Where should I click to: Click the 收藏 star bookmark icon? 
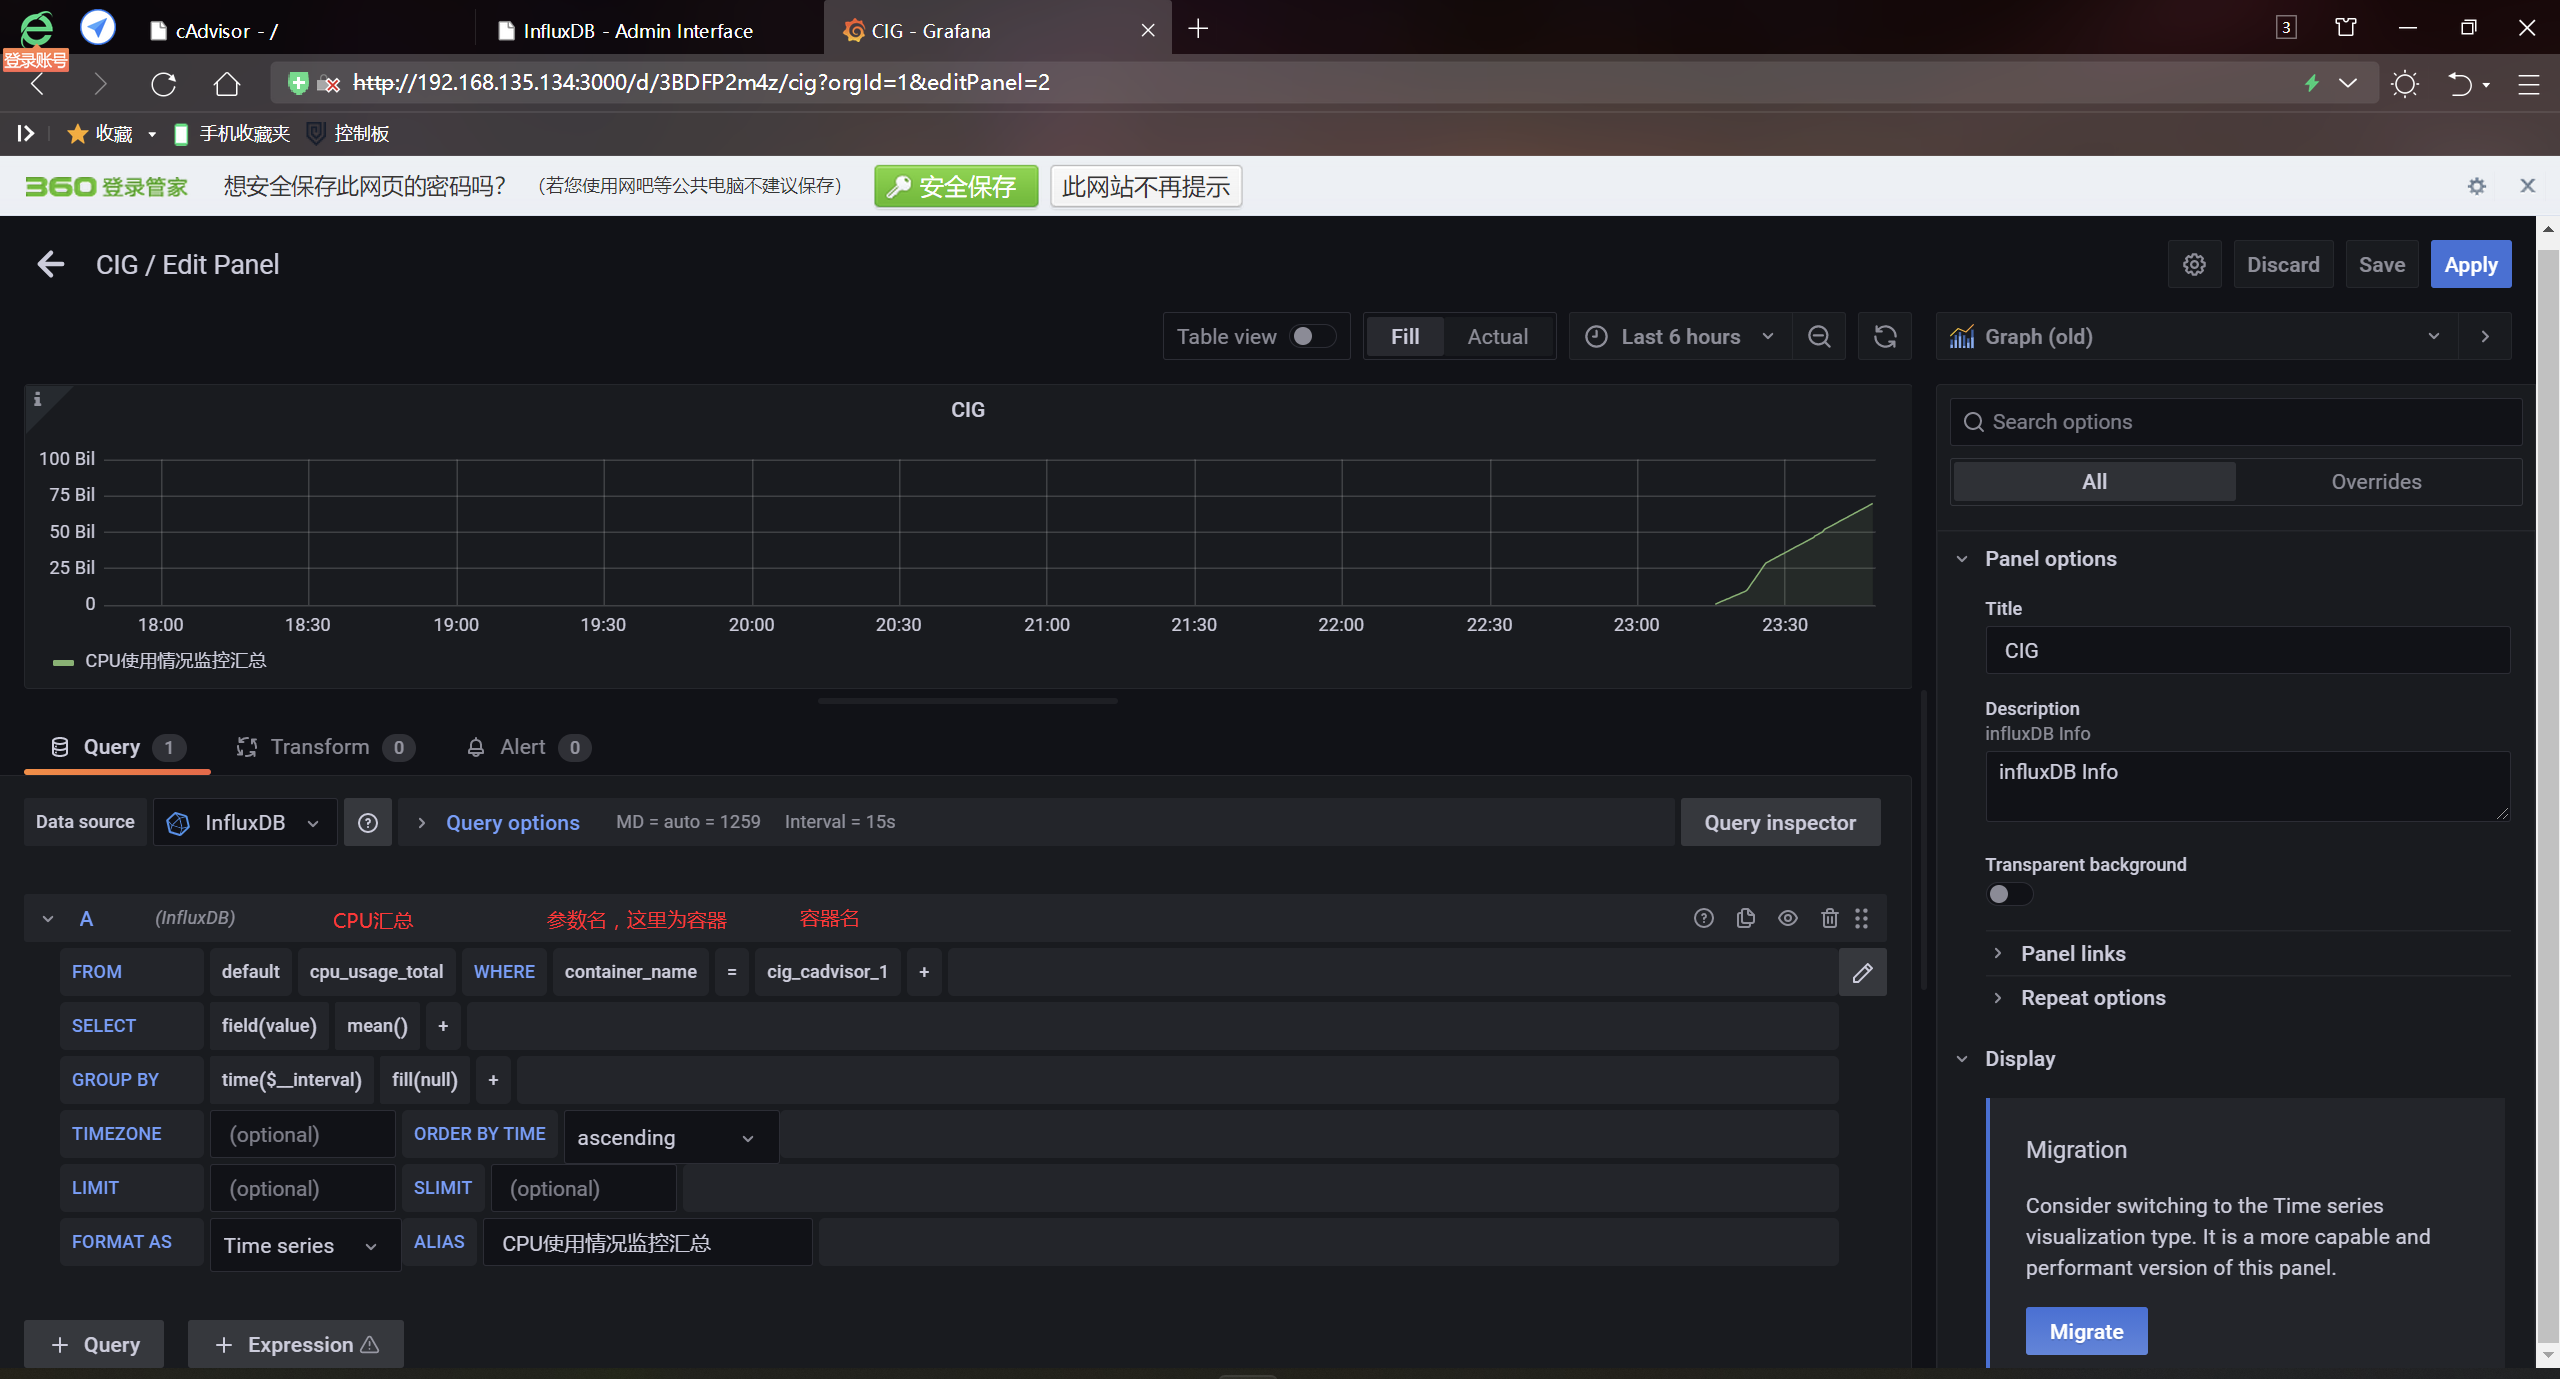[77, 133]
